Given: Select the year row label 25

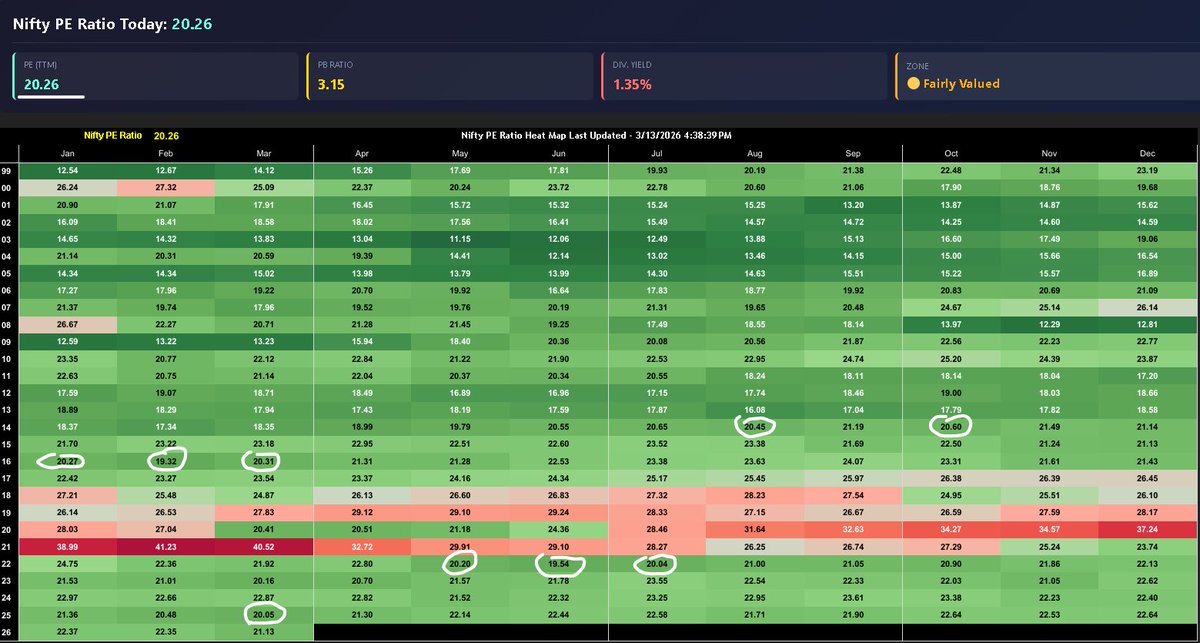Looking at the screenshot, I should pos(8,615).
